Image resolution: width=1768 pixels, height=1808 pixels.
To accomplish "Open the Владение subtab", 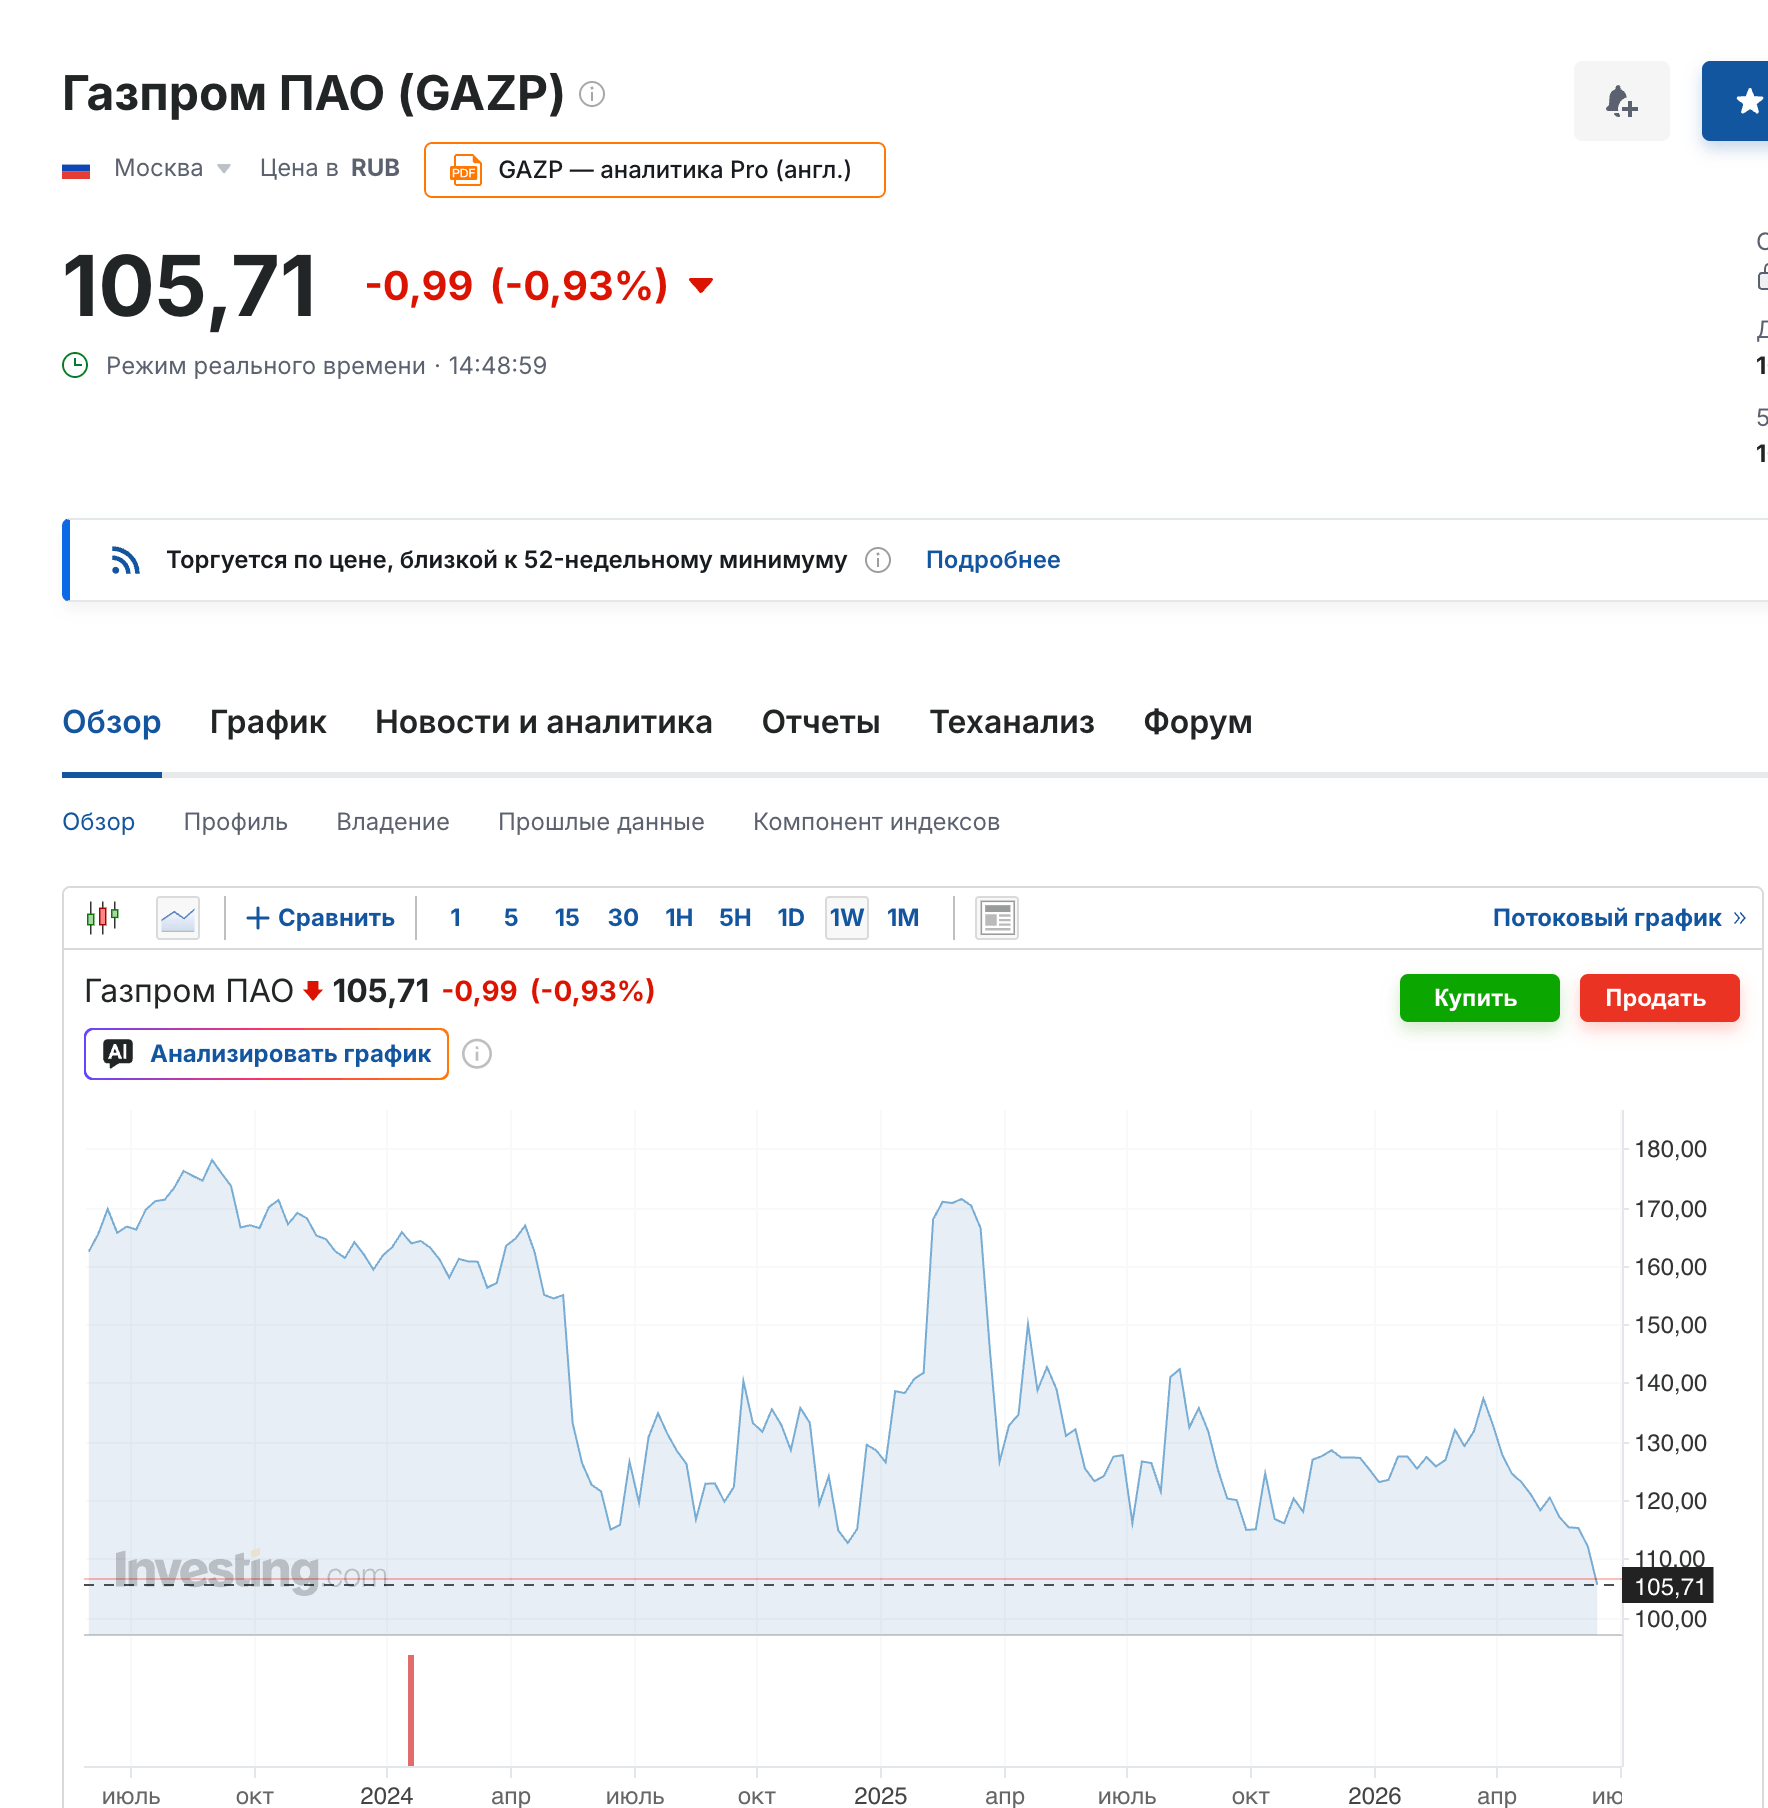I will (393, 822).
